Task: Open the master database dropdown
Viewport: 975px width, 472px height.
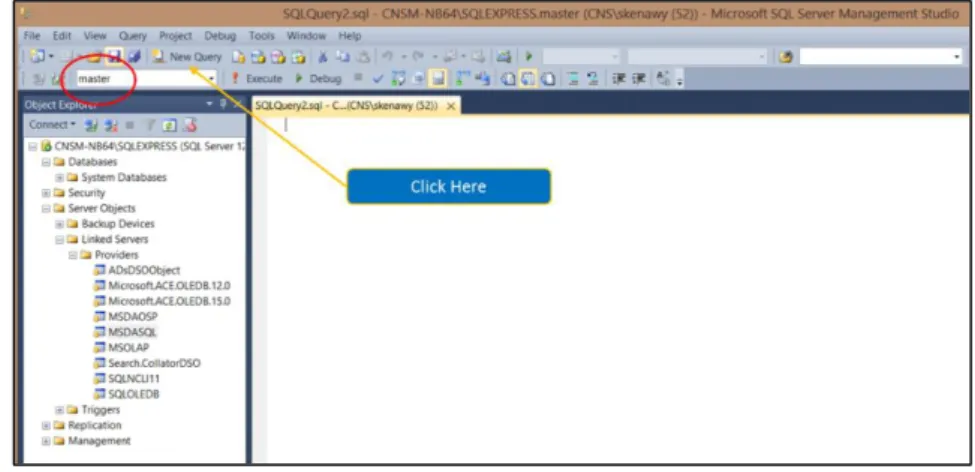Action: tap(211, 79)
